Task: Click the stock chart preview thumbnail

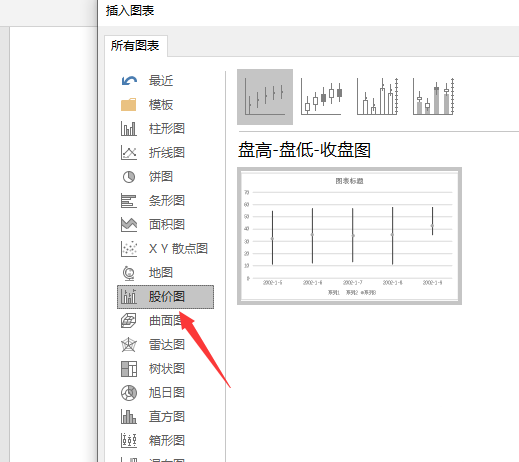Action: (x=349, y=236)
